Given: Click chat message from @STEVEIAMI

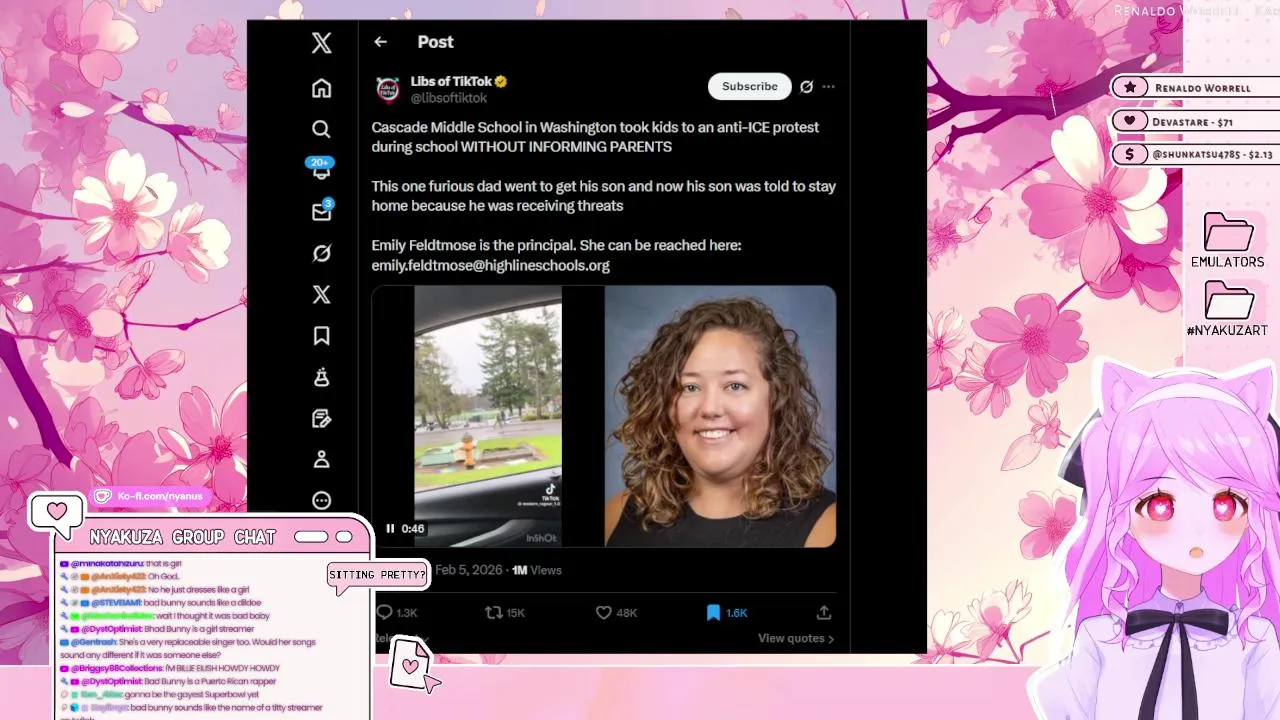Looking at the screenshot, I should pyautogui.click(x=160, y=603).
